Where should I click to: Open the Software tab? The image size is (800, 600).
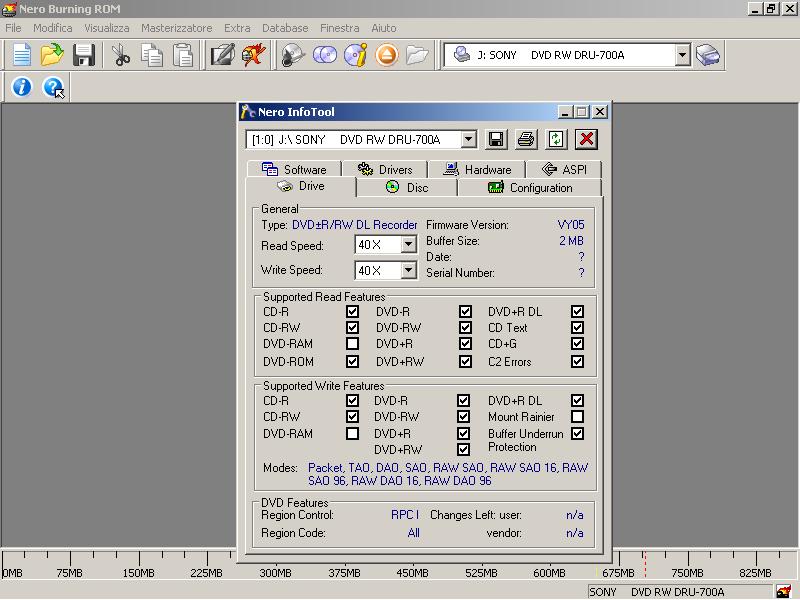point(293,169)
